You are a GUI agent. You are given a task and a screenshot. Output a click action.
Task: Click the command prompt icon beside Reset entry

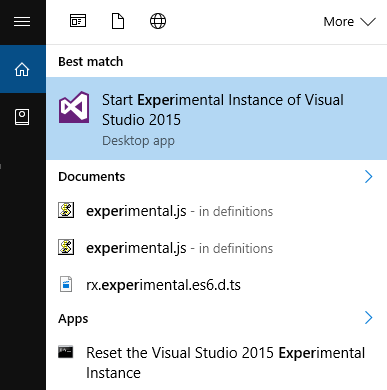tap(66, 352)
